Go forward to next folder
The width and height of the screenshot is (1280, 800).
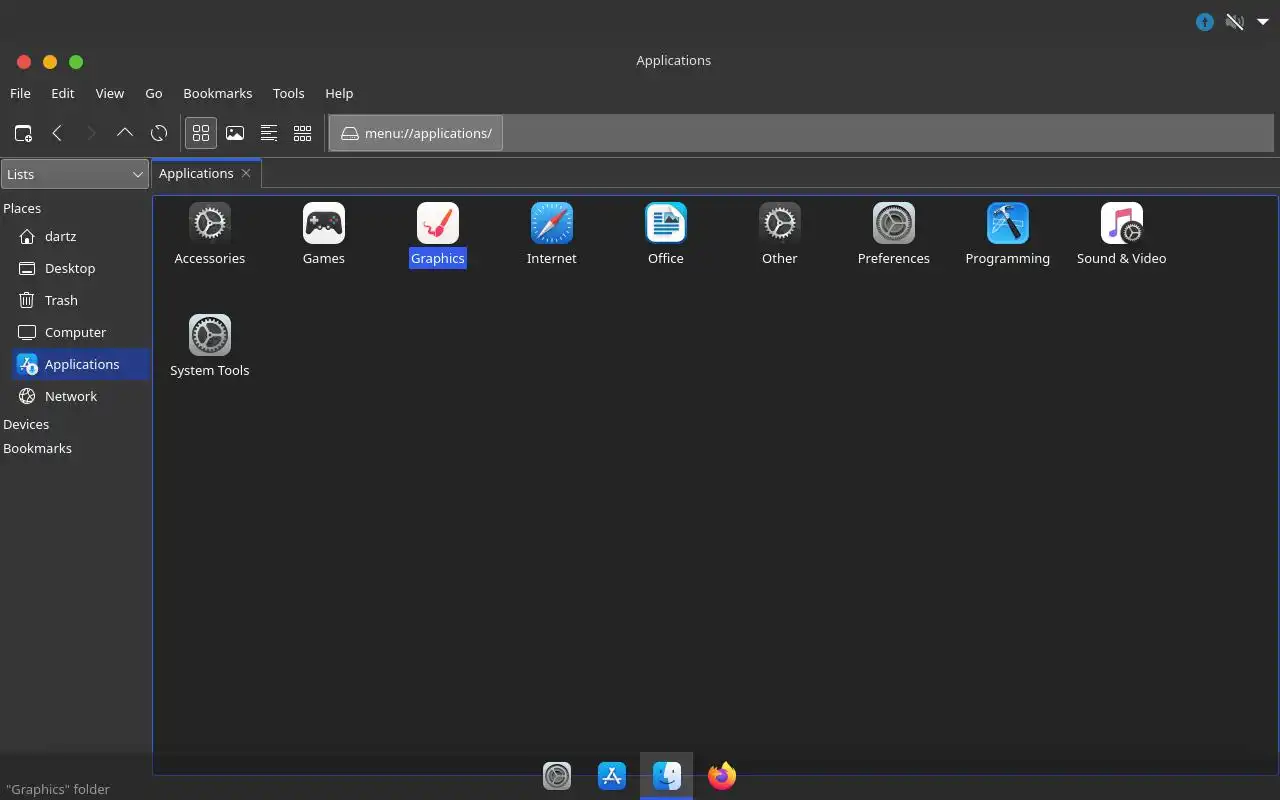[91, 133]
